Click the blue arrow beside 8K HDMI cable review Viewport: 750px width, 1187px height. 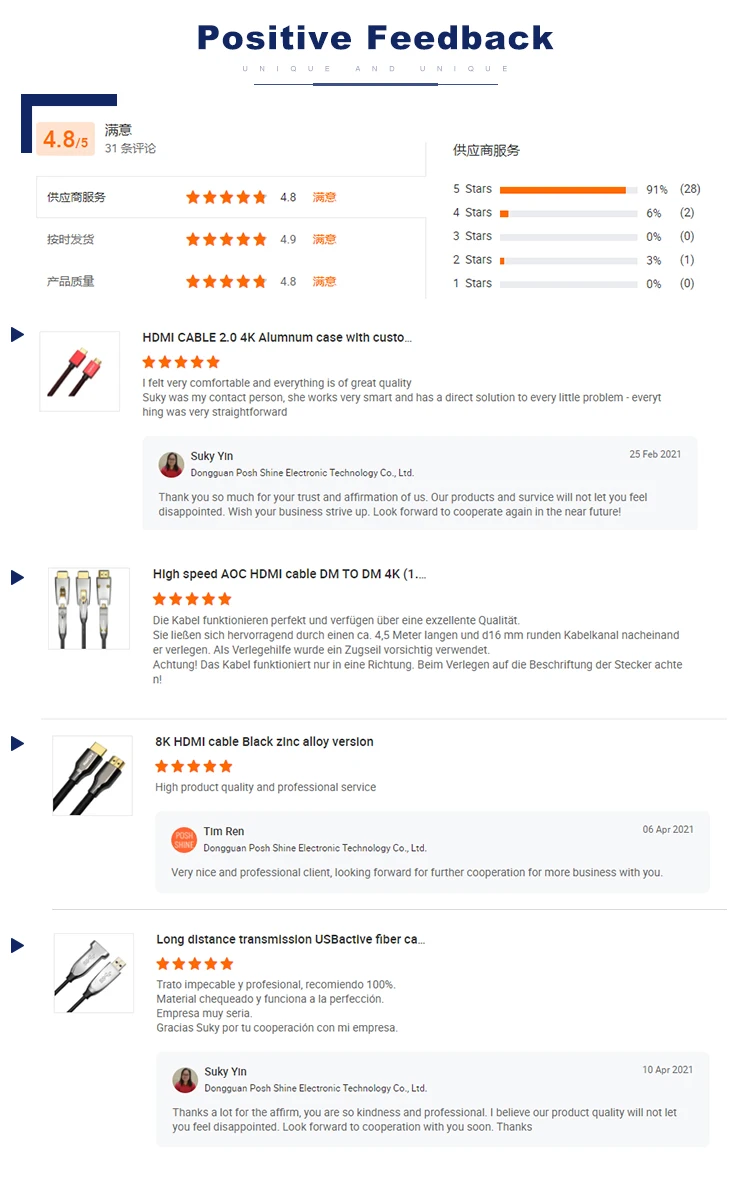pyautogui.click(x=17, y=743)
